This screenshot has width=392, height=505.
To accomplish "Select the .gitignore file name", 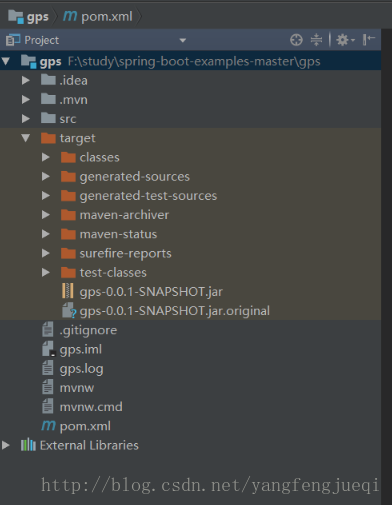I will pyautogui.click(x=88, y=331).
